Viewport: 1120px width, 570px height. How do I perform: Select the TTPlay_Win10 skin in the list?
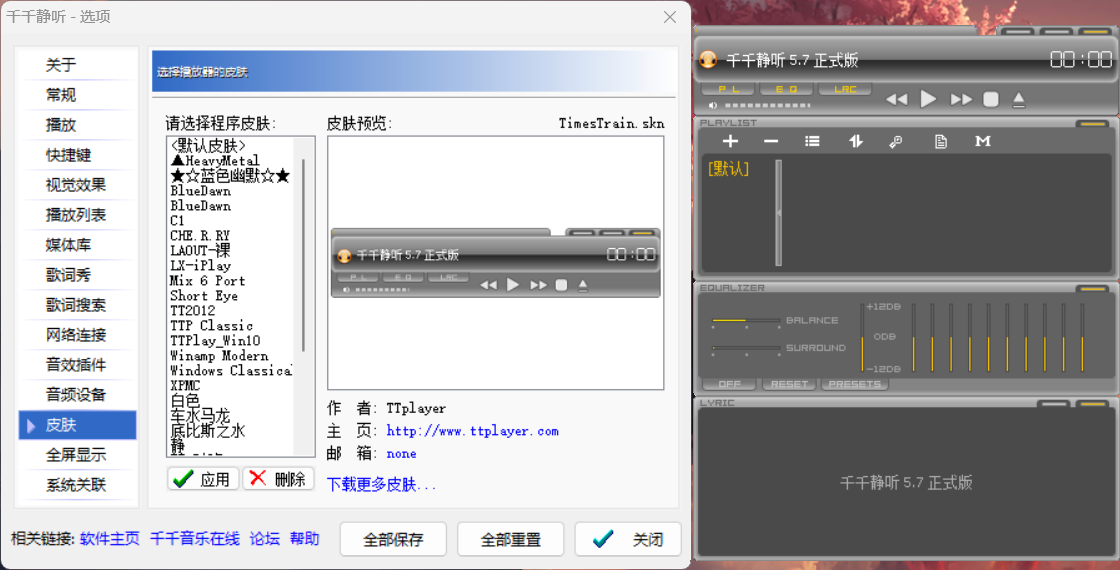coord(215,341)
